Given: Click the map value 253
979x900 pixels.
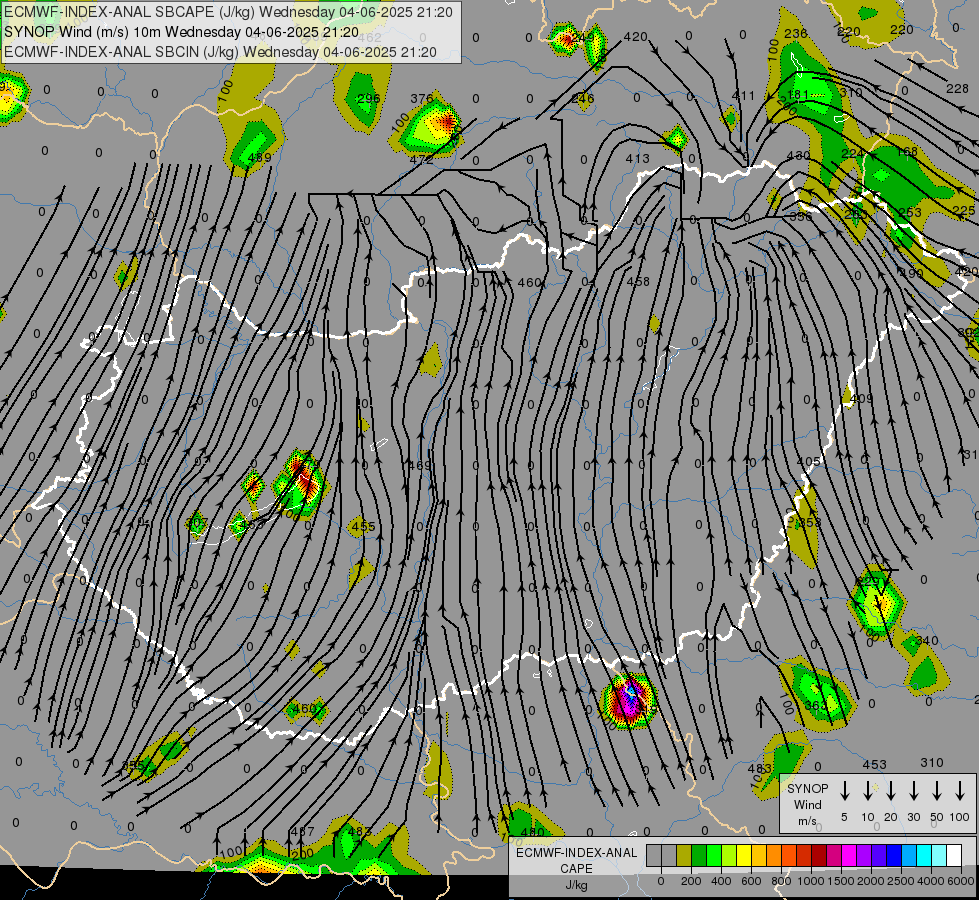Looking at the screenshot, I should tap(910, 213).
